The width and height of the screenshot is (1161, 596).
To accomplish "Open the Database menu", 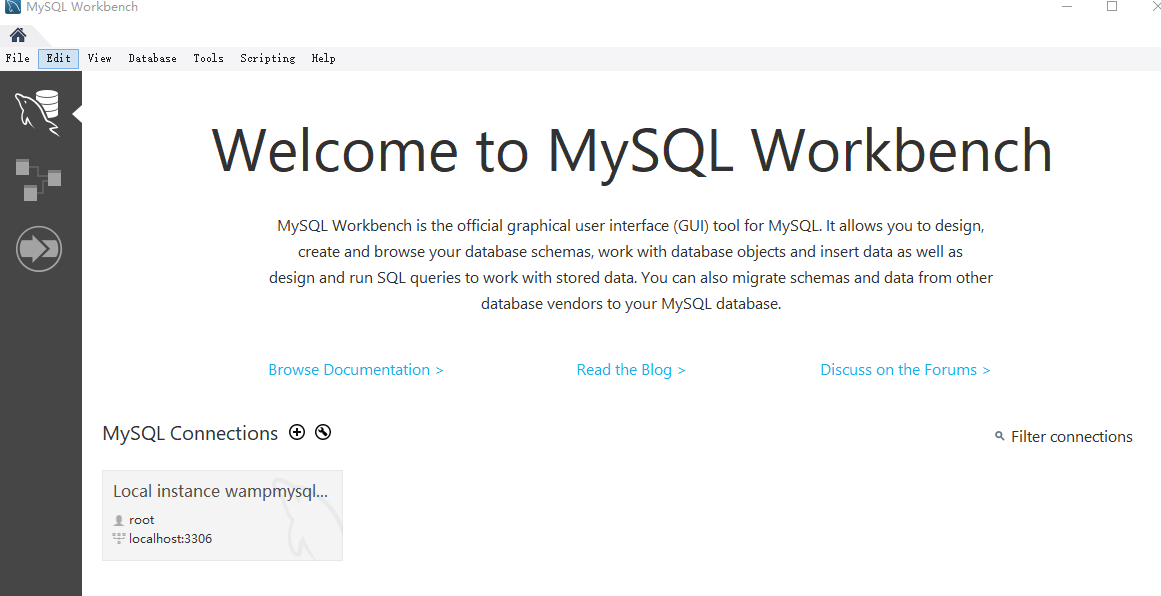I will coord(152,58).
